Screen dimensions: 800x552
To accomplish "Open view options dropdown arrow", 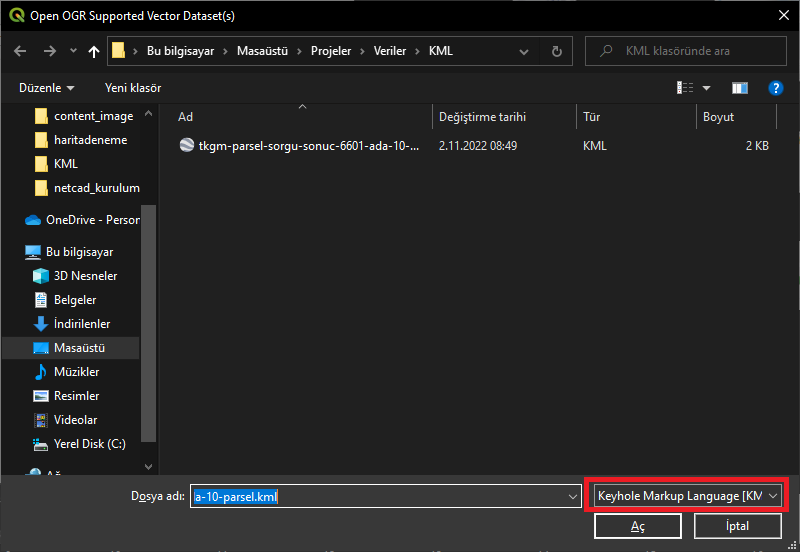I will click(707, 88).
